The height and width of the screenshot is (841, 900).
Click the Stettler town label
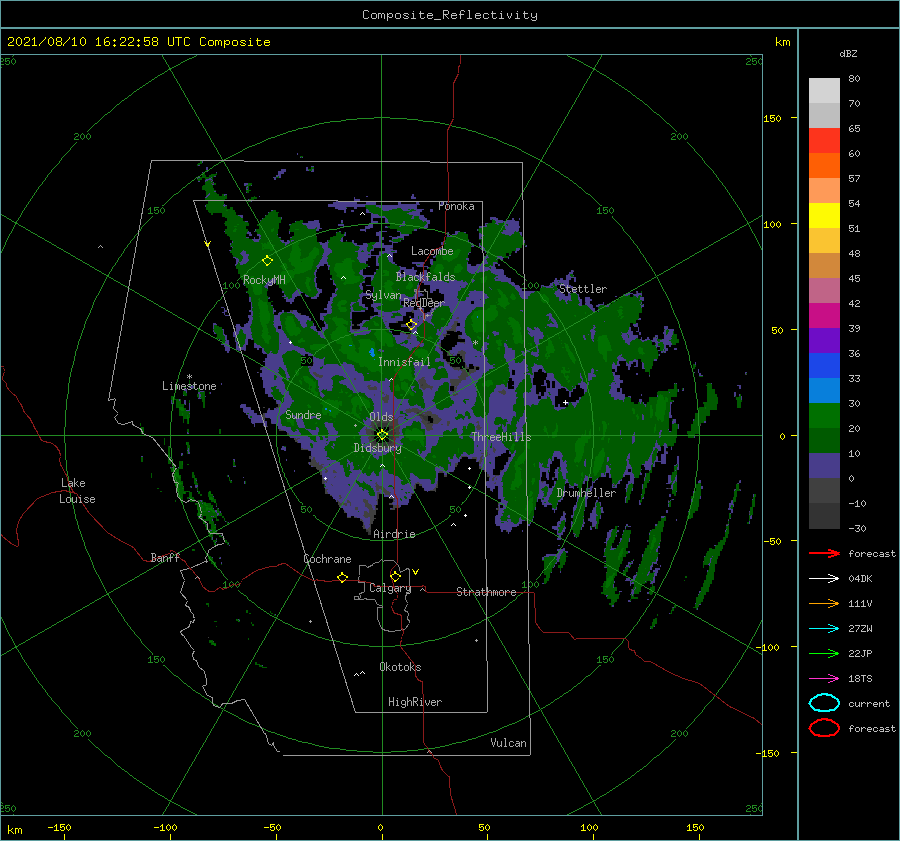(583, 289)
